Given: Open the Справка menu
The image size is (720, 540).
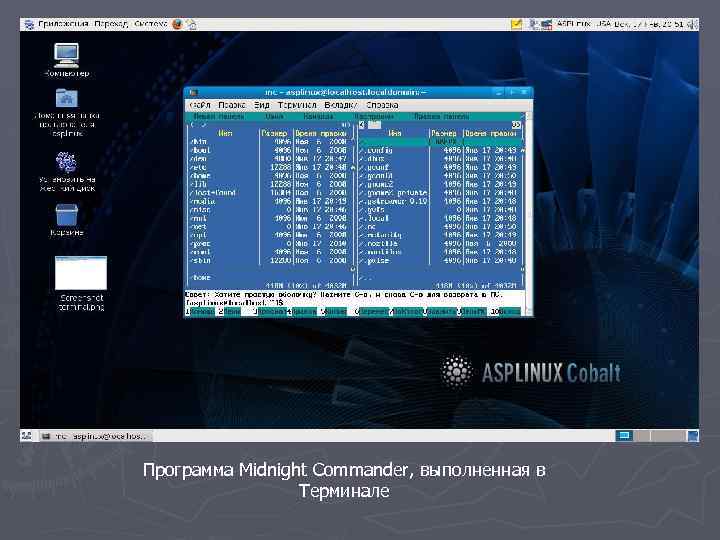Looking at the screenshot, I should (x=382, y=105).
